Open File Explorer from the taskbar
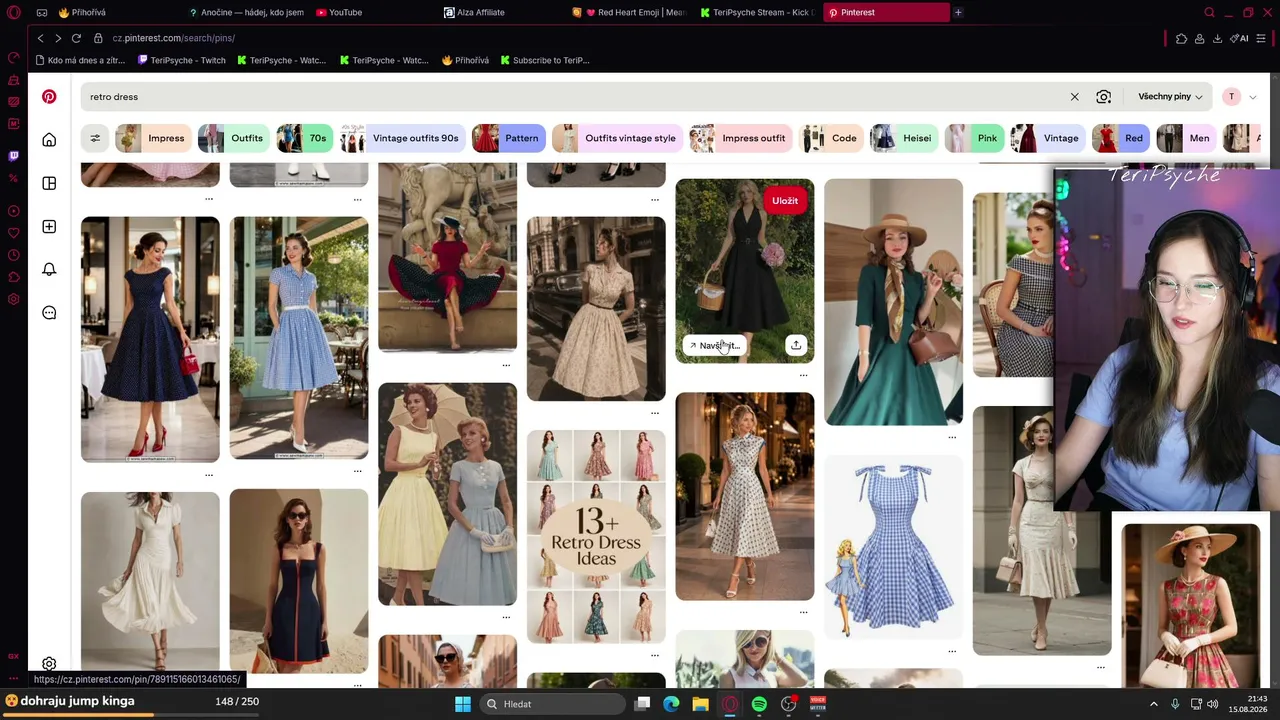The image size is (1280, 720). pos(701,704)
